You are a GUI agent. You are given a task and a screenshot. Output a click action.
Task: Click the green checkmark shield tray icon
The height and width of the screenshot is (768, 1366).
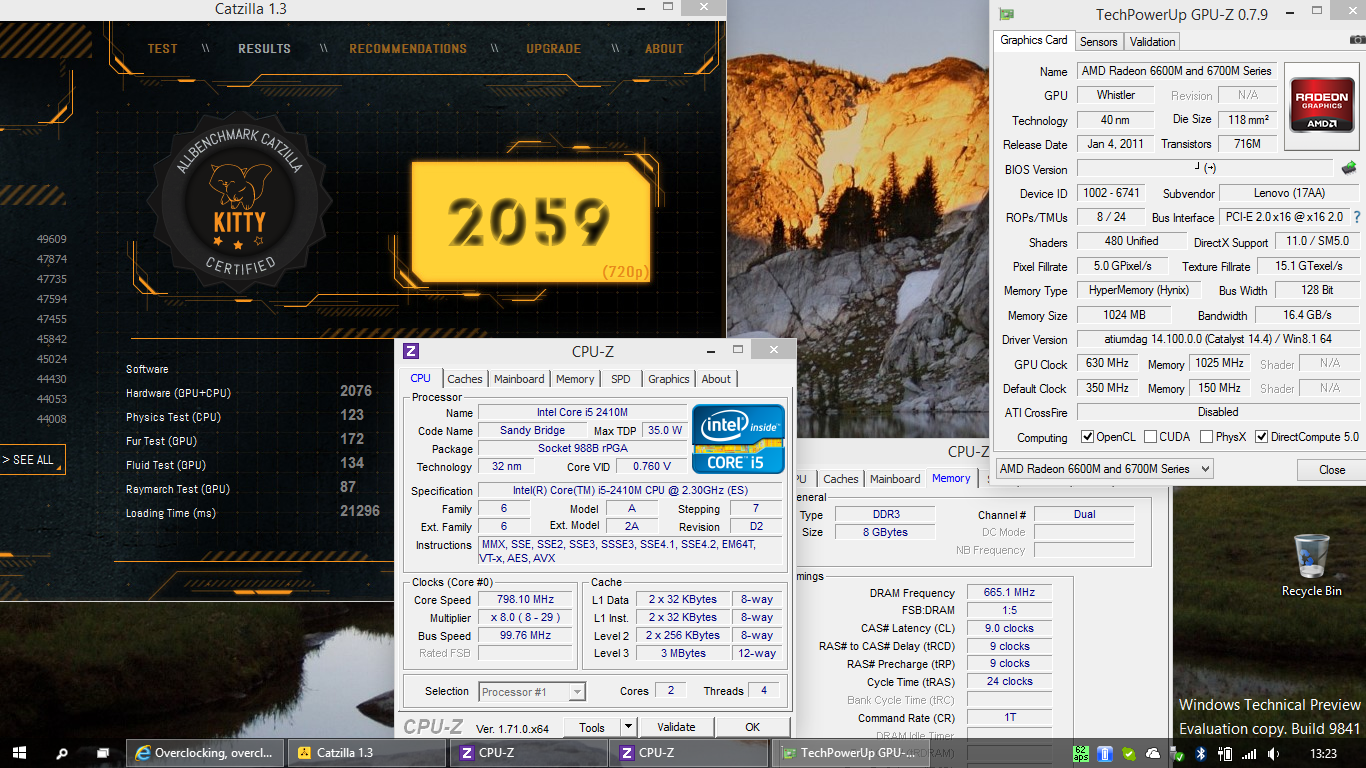point(1130,753)
